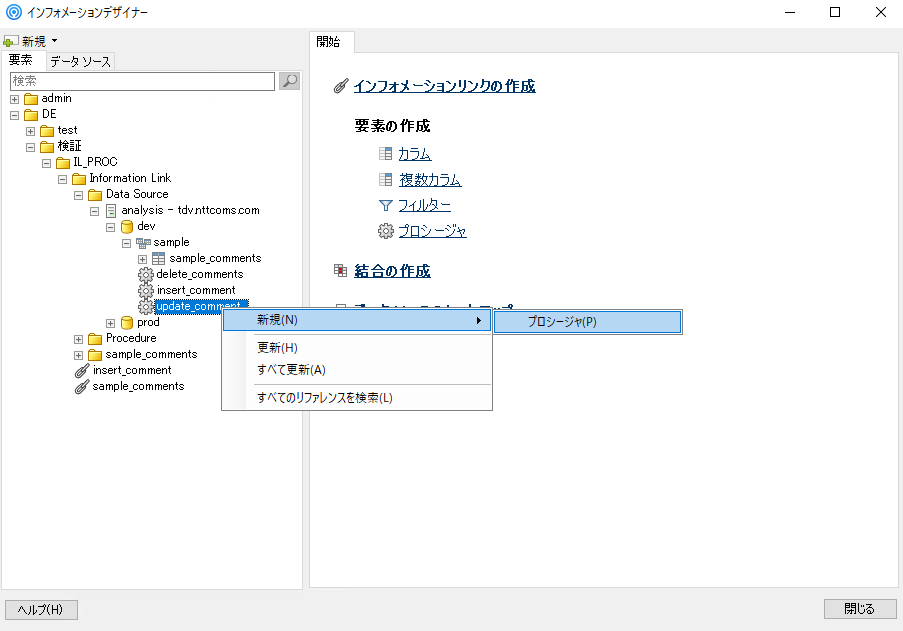Viewport: 903px width, 631px height.
Task: Open the カラム link
Action: point(415,154)
